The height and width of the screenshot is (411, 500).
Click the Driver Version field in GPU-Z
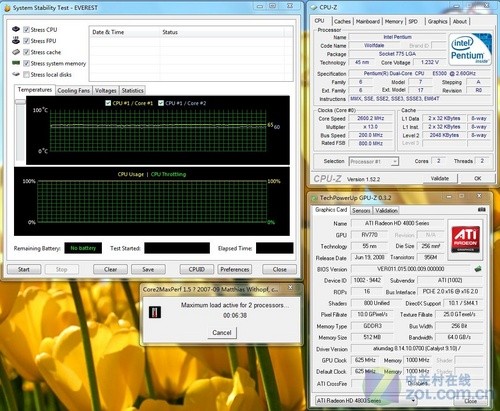(x=417, y=349)
